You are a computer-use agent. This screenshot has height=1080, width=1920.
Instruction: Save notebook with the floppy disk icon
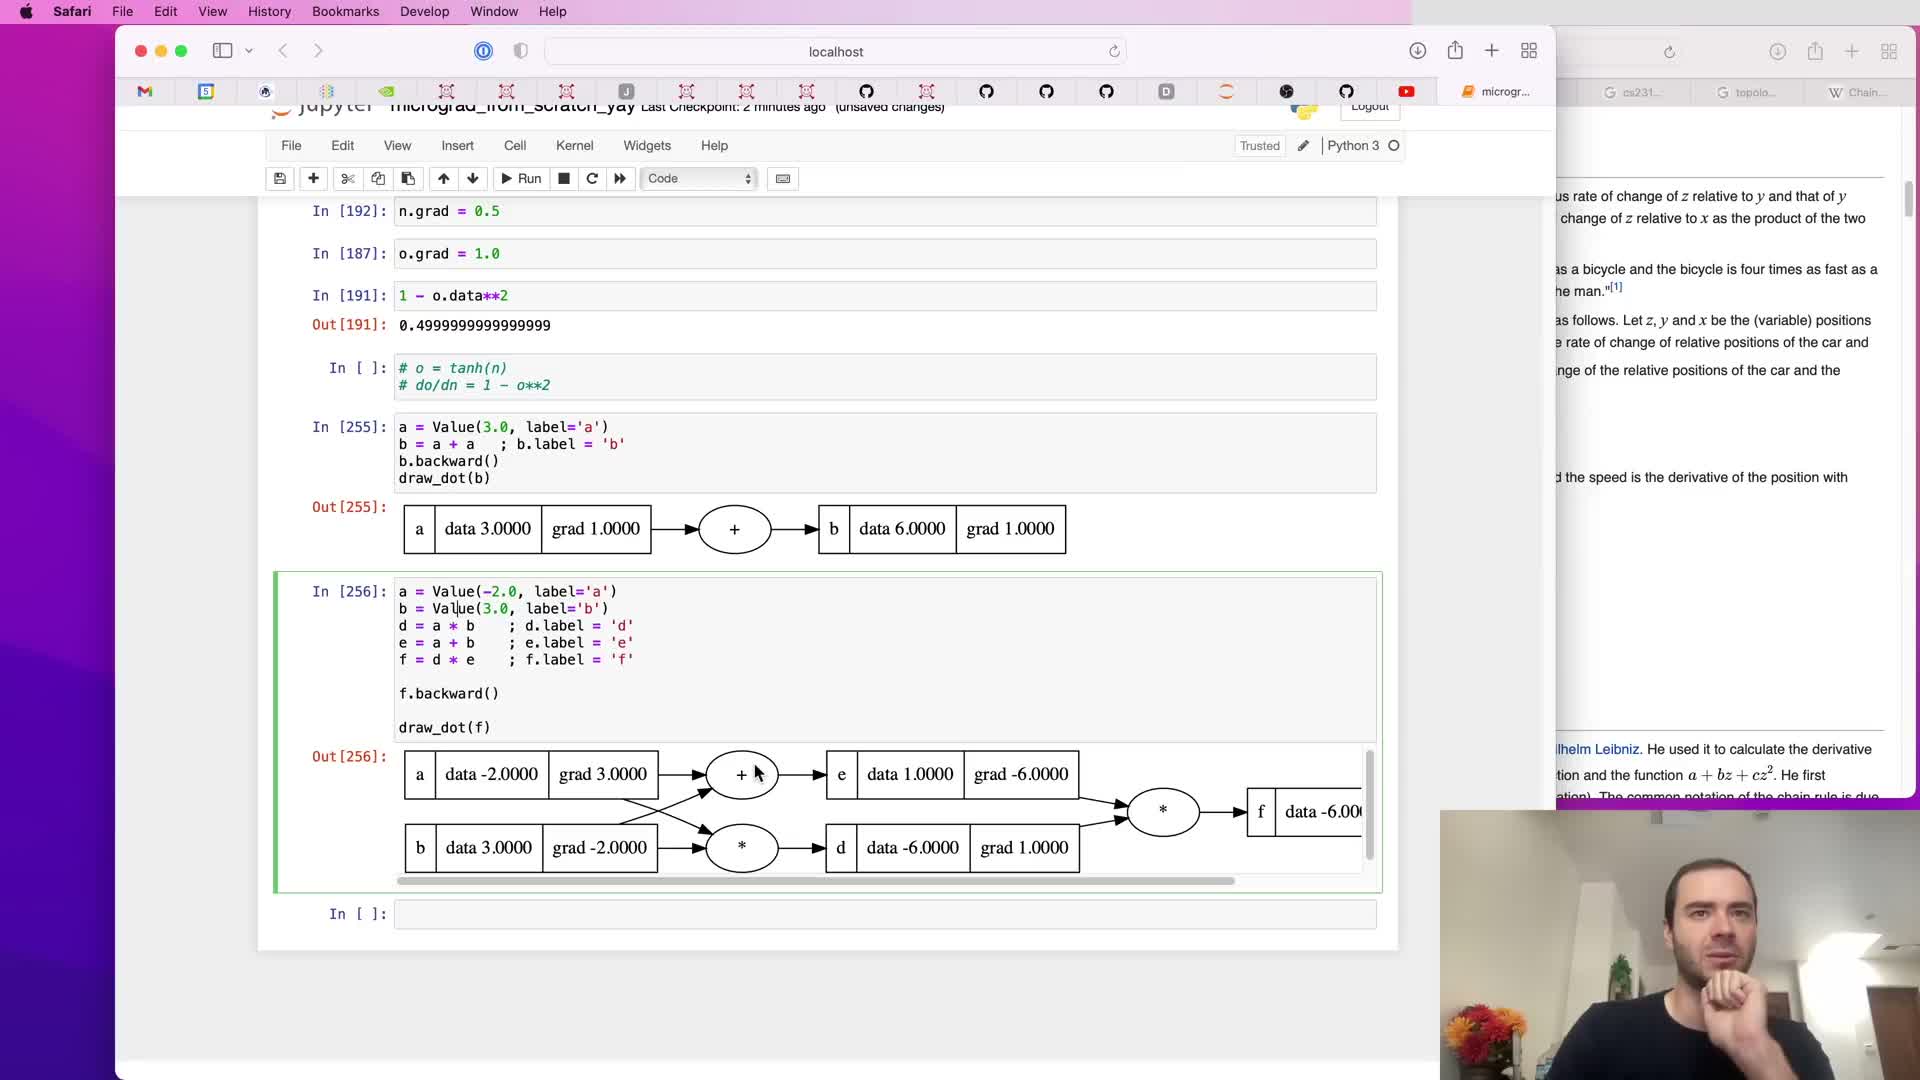pos(280,178)
